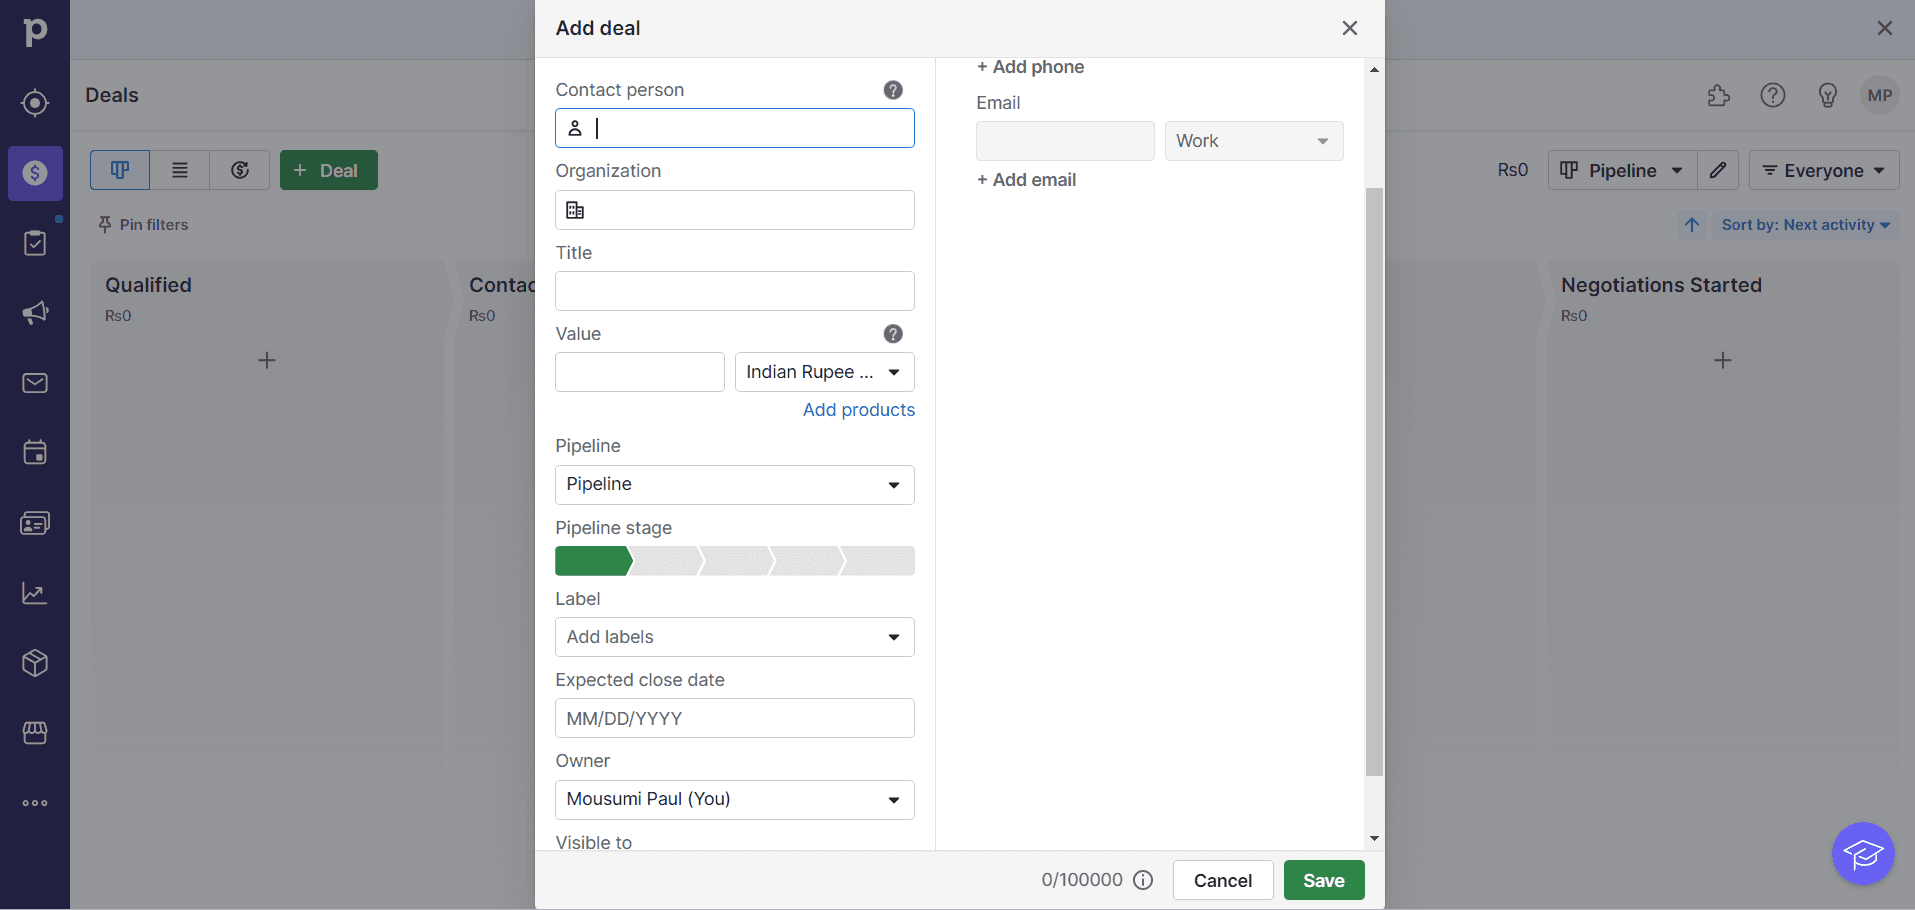
Task: Open the Everyone filter menu
Action: (x=1822, y=170)
